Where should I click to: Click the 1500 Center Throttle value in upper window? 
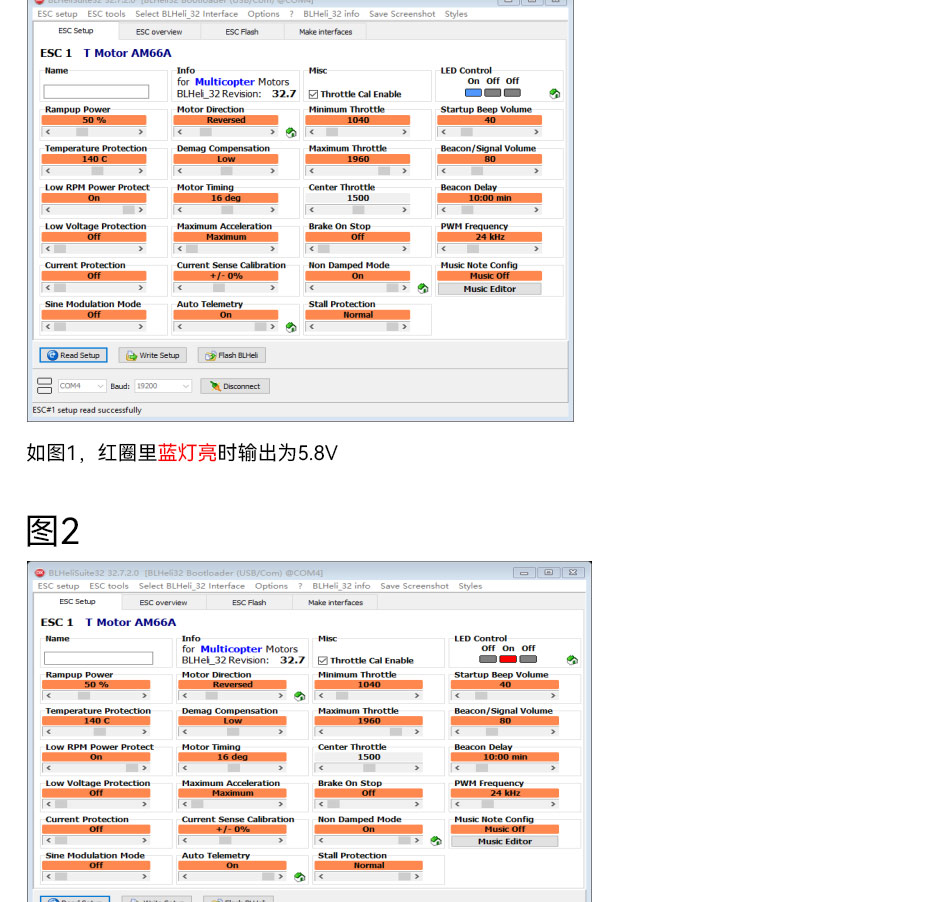click(358, 198)
